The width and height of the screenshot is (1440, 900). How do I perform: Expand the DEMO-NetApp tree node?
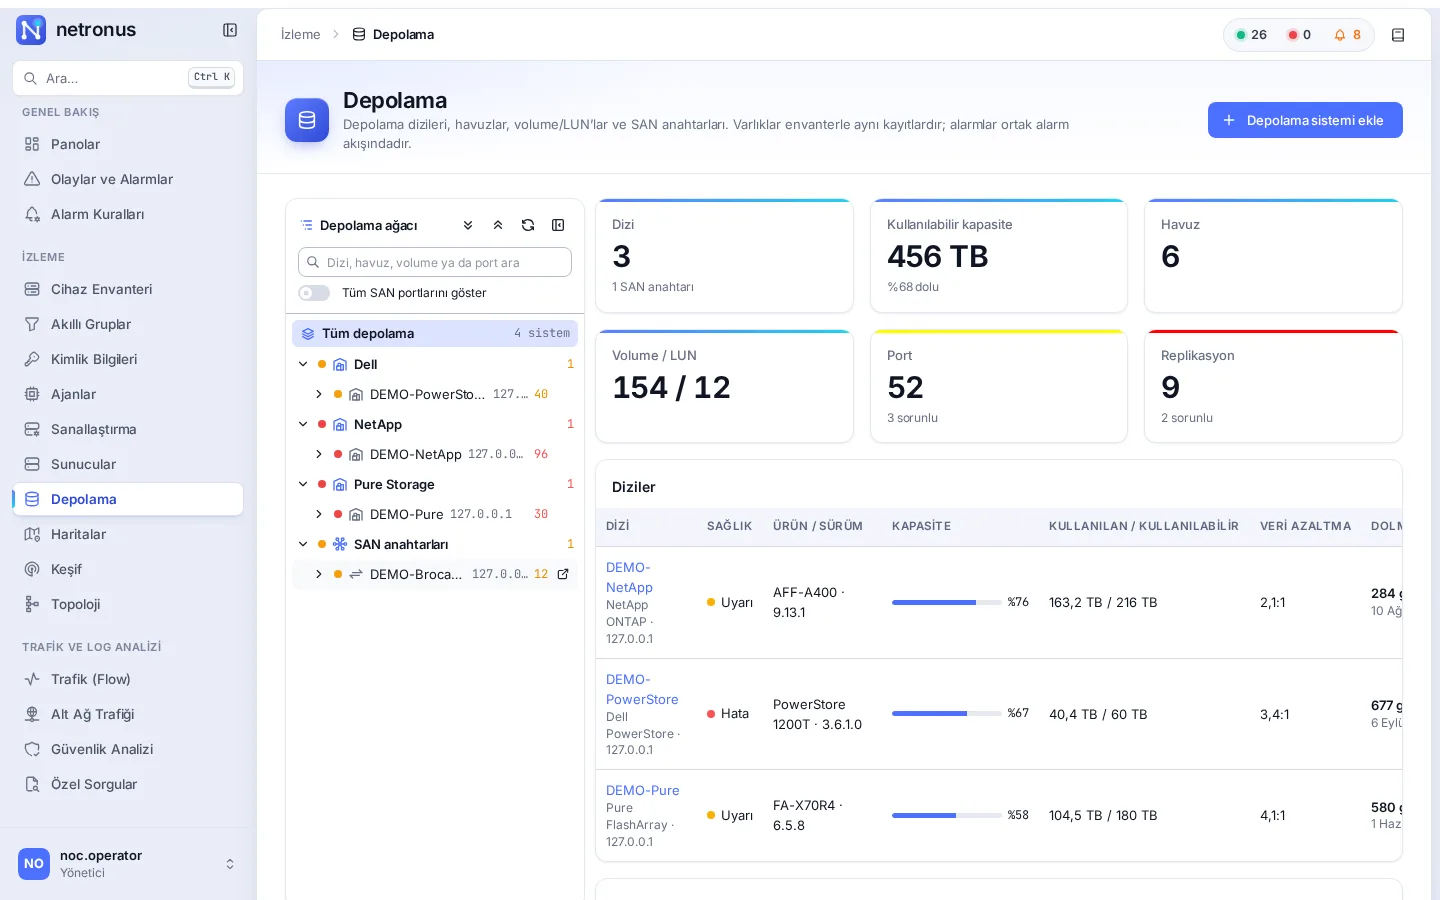pos(319,454)
